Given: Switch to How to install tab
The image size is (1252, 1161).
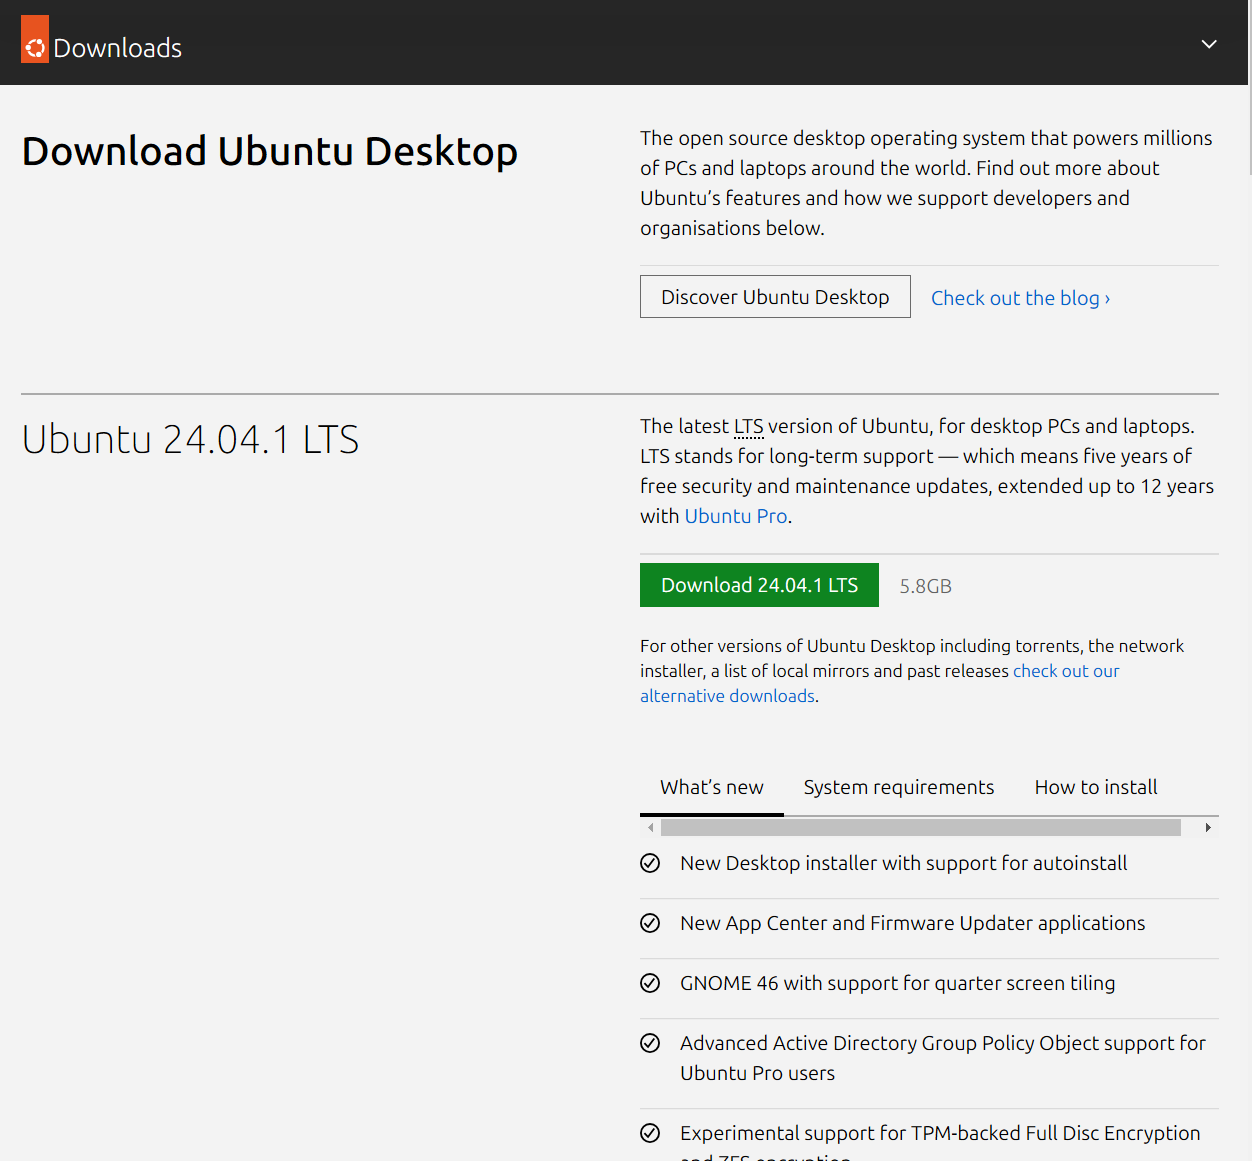Looking at the screenshot, I should click(1096, 787).
